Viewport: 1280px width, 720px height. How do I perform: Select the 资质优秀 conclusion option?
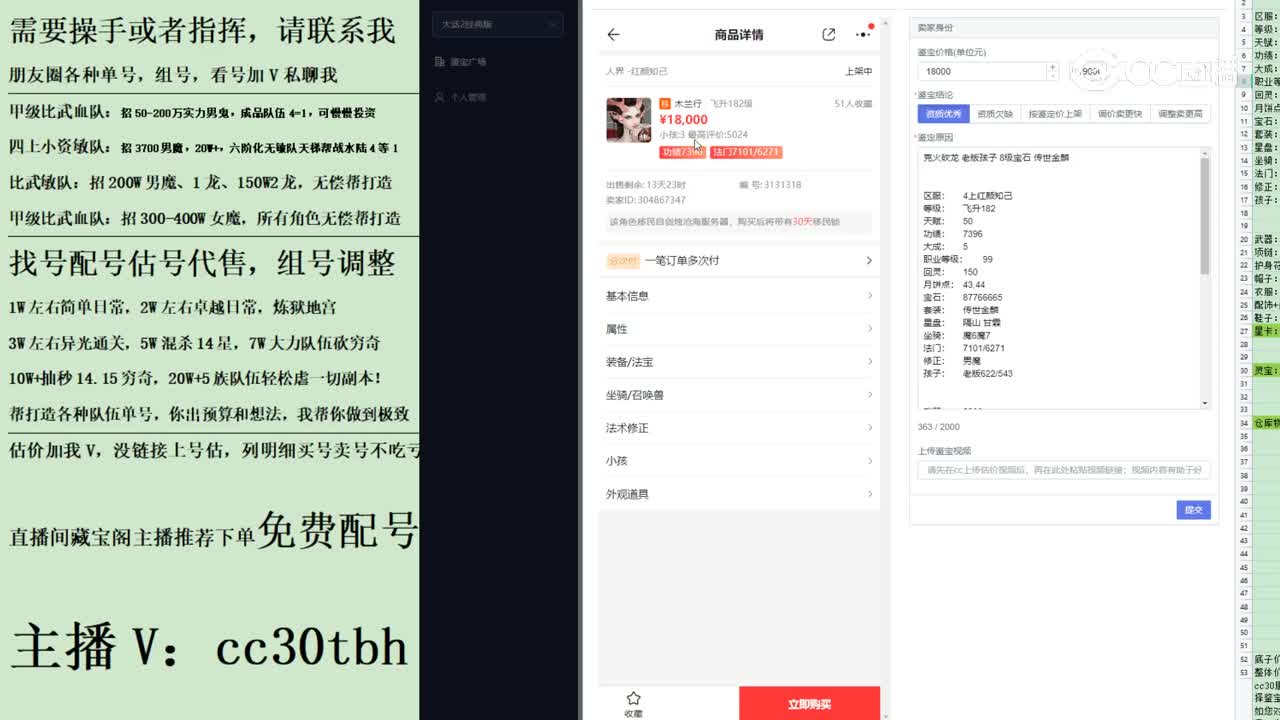click(943, 114)
